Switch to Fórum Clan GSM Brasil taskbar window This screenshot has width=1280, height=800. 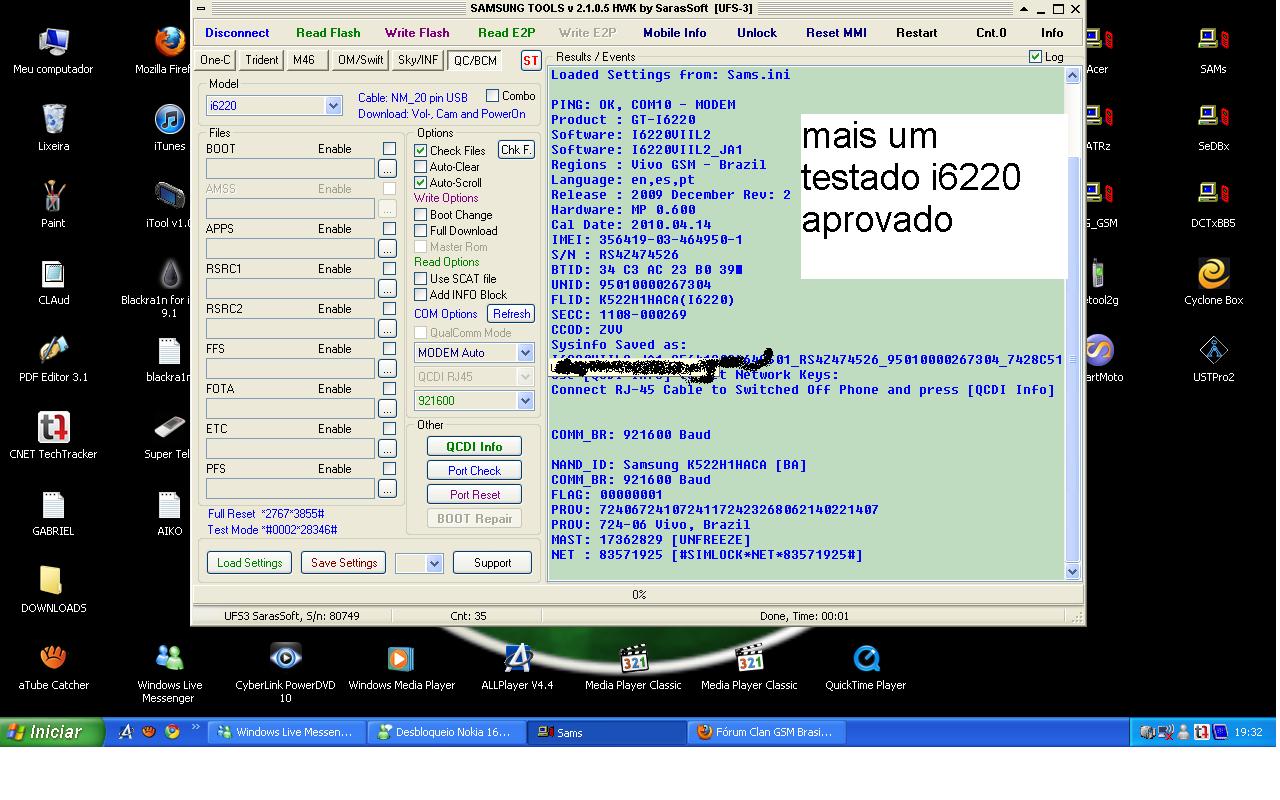[x=768, y=732]
